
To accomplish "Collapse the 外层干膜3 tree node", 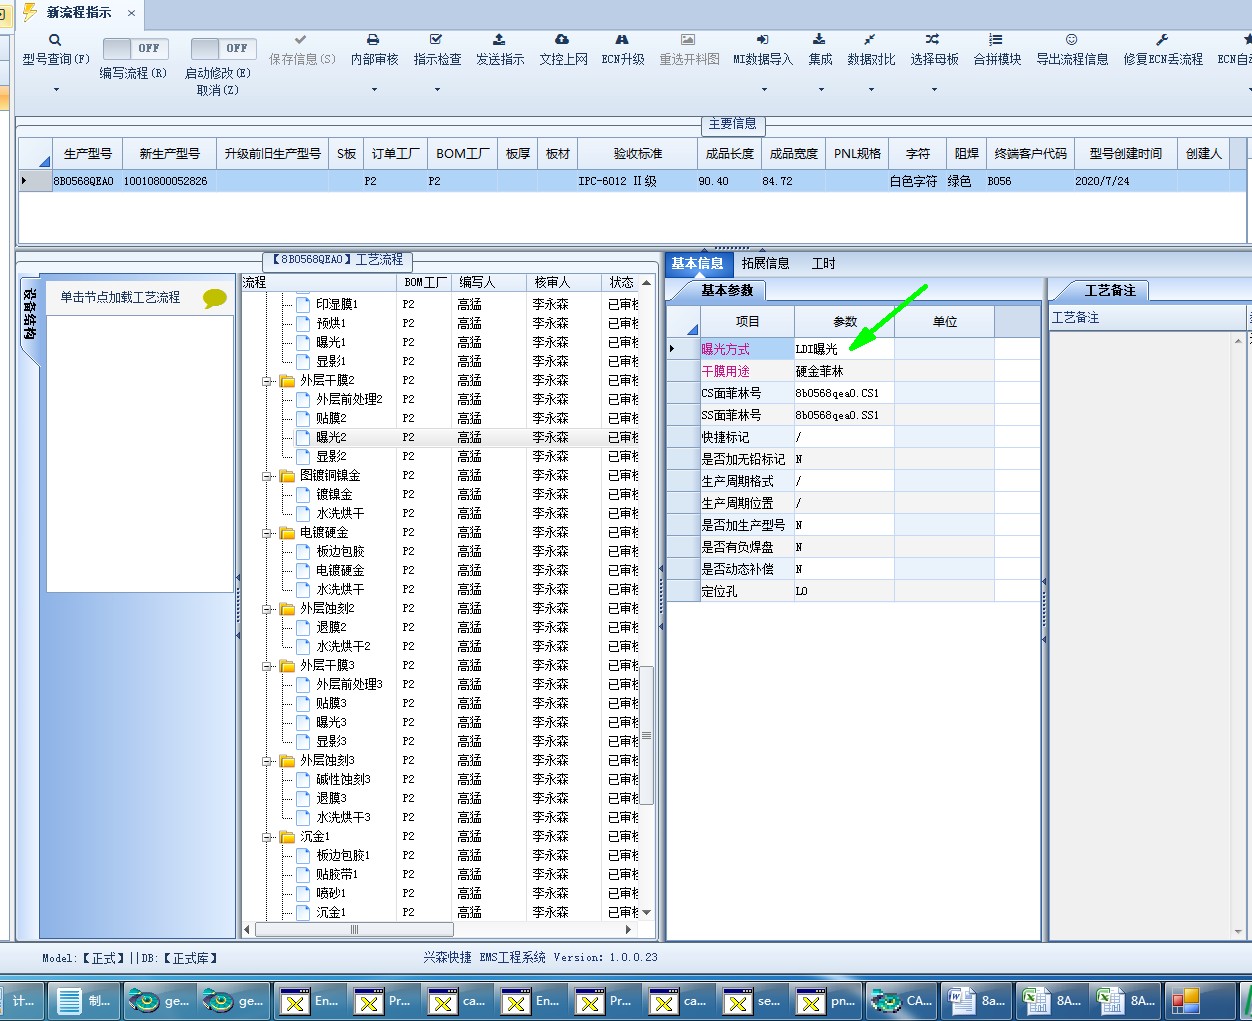I will click(x=267, y=666).
